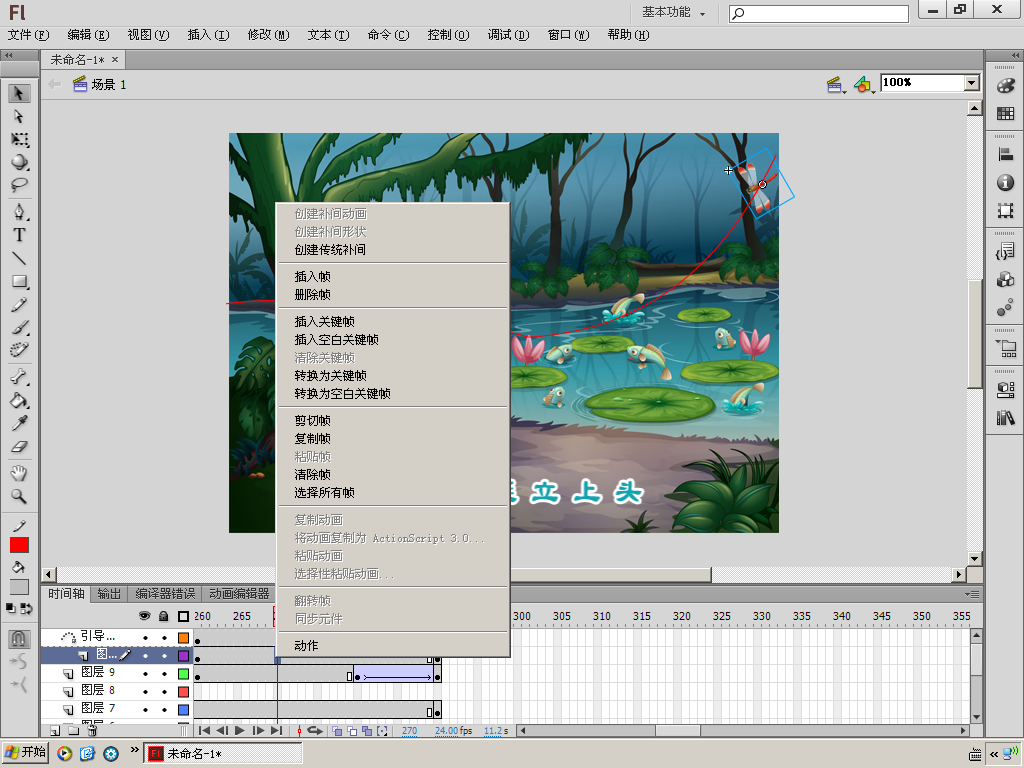The width and height of the screenshot is (1024, 768).
Task: Click the black and white reset icon
Action: click(11, 609)
